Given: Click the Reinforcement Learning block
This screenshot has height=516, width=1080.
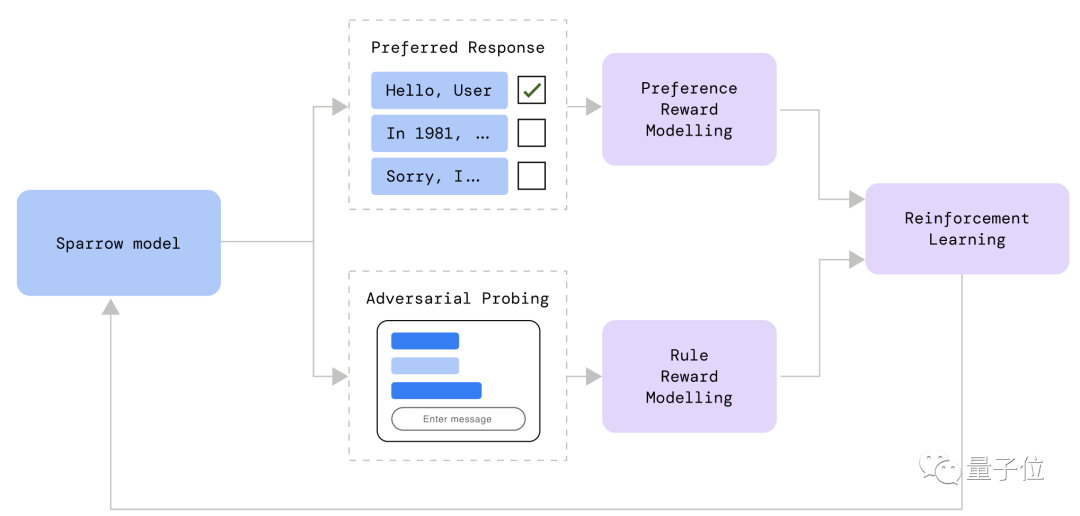Looking at the screenshot, I should pyautogui.click(x=966, y=229).
